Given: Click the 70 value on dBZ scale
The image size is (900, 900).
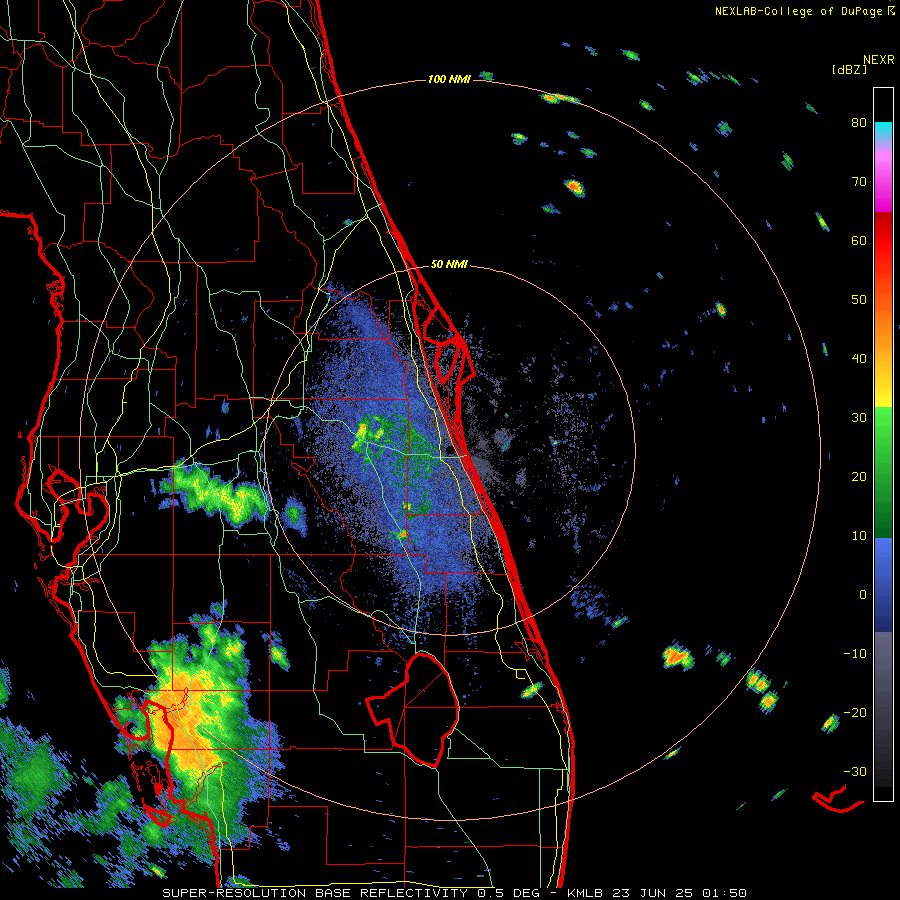Looking at the screenshot, I should pos(859,181).
